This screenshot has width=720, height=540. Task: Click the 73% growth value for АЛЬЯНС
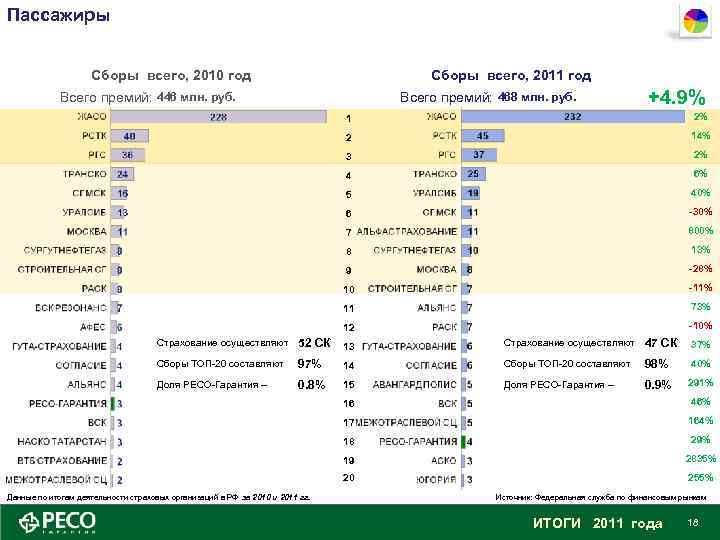click(x=700, y=307)
